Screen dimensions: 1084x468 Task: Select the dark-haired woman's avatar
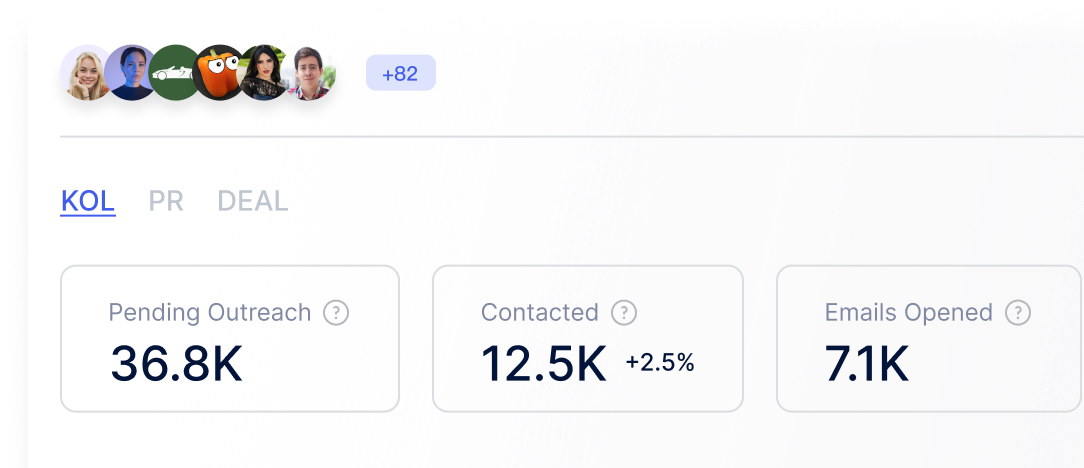coord(264,73)
